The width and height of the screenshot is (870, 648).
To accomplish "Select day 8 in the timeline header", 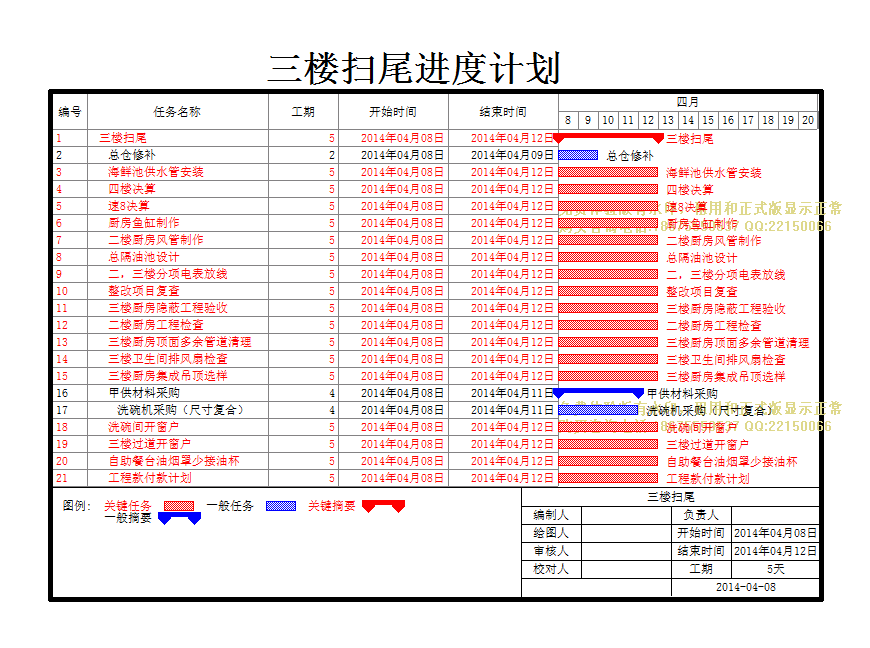I will coord(568,120).
